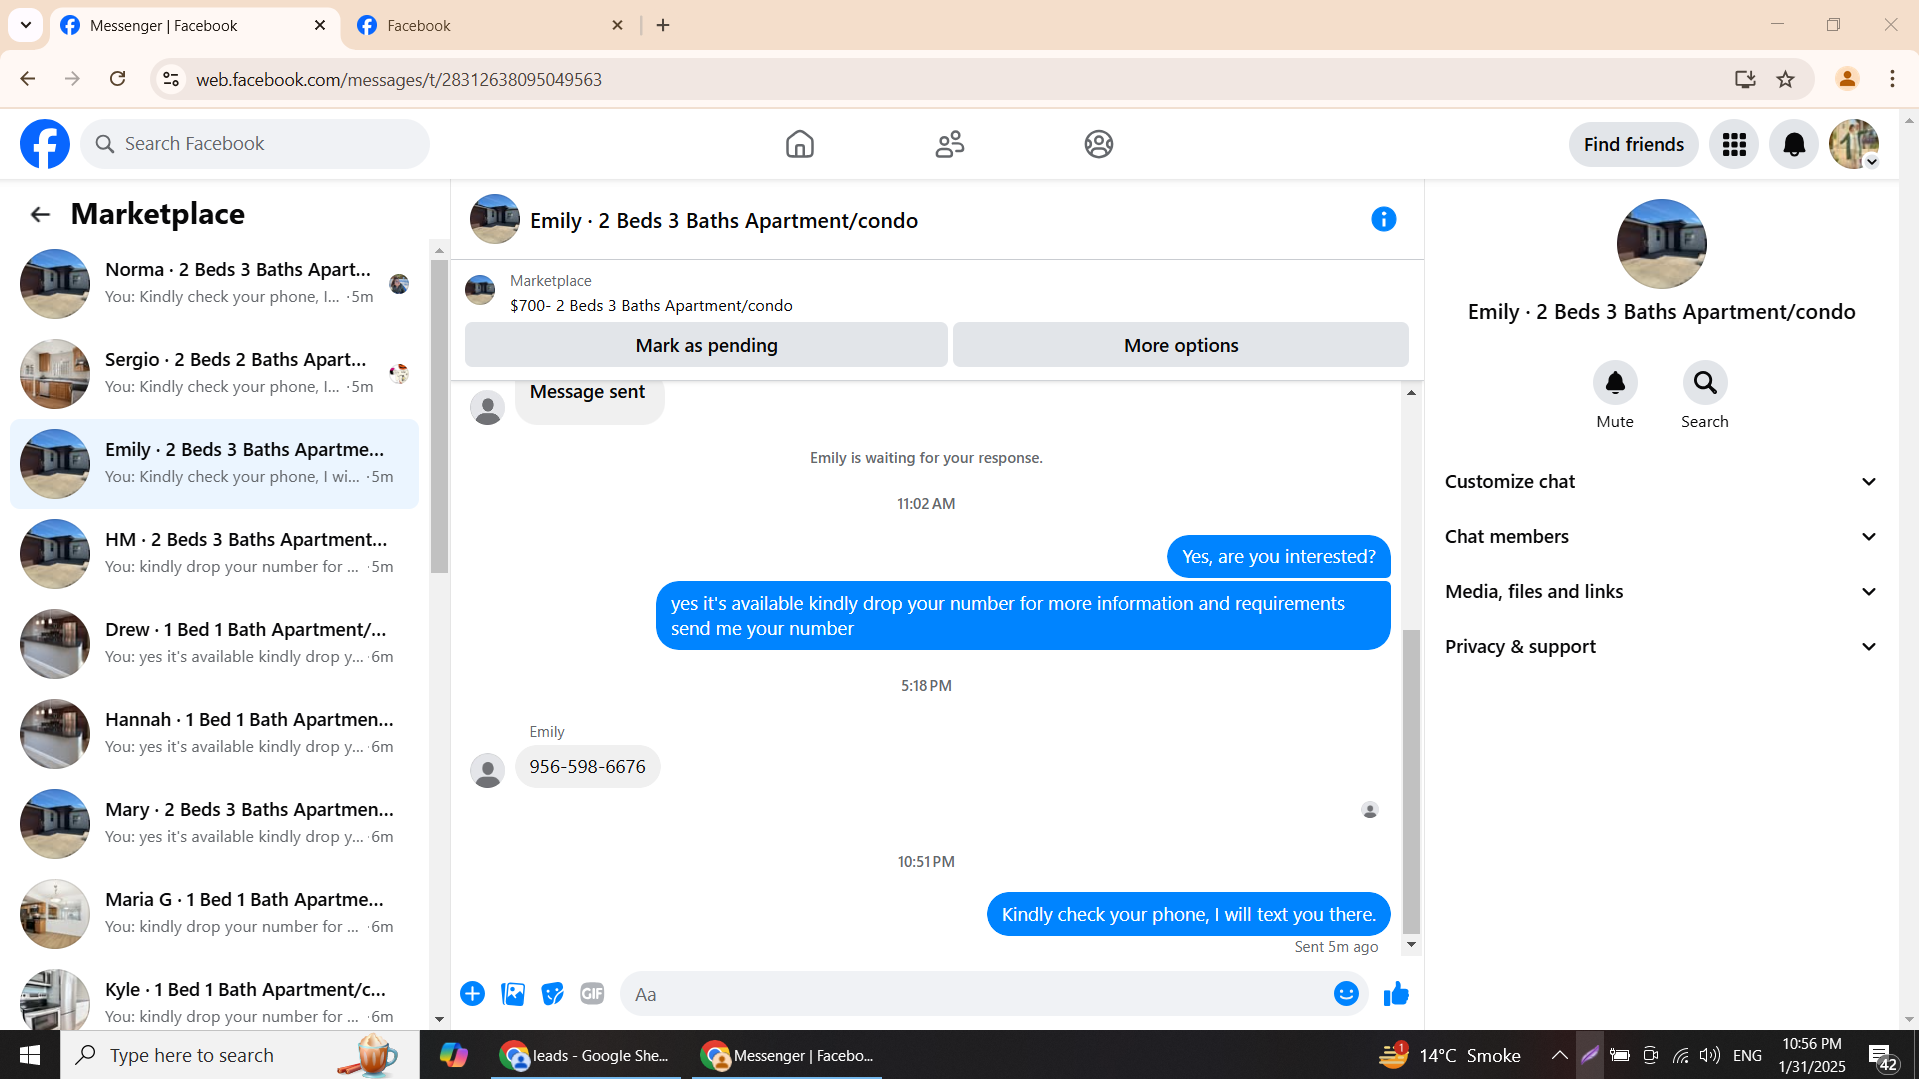Expand Chat members section

pos(1661,537)
